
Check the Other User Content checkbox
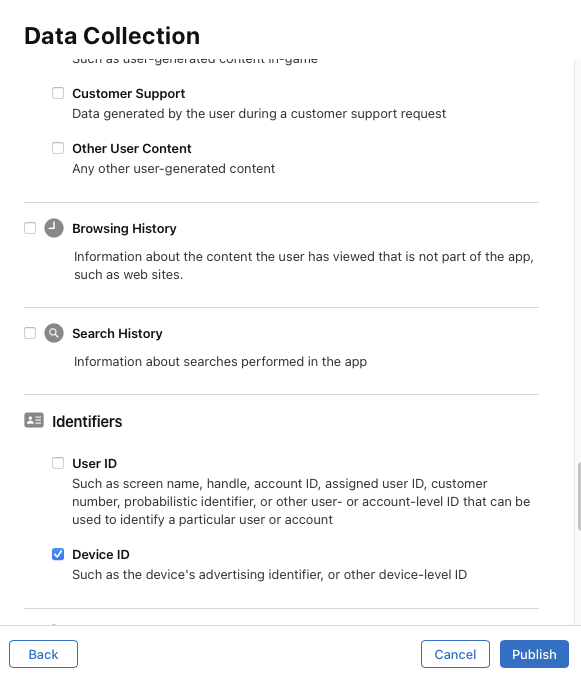click(58, 148)
